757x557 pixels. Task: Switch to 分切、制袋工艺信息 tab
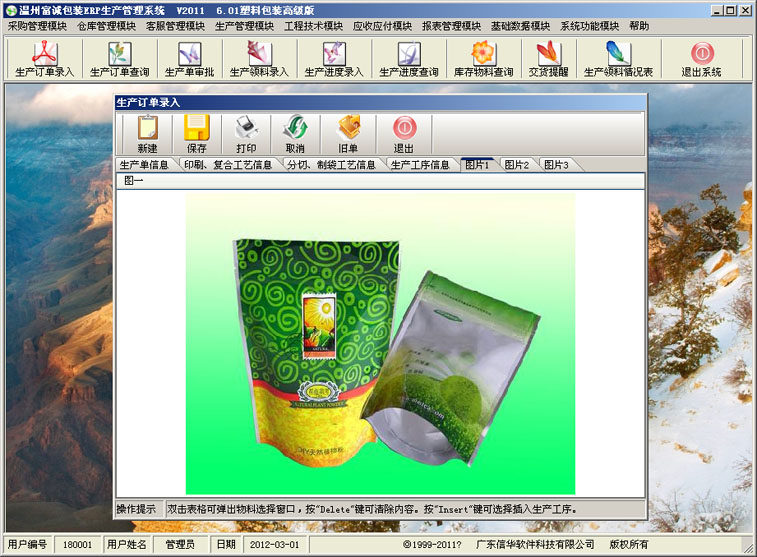[x=331, y=165]
